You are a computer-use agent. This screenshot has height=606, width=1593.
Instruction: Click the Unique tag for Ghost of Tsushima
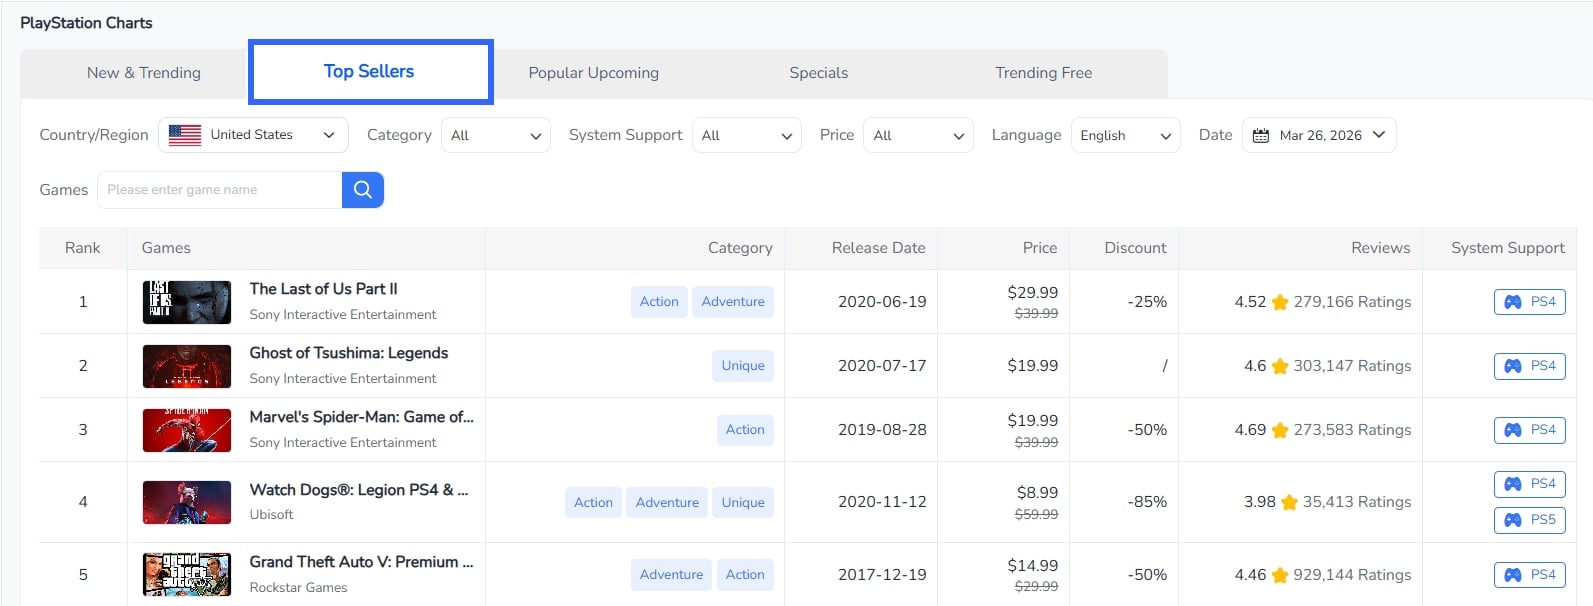click(x=743, y=366)
